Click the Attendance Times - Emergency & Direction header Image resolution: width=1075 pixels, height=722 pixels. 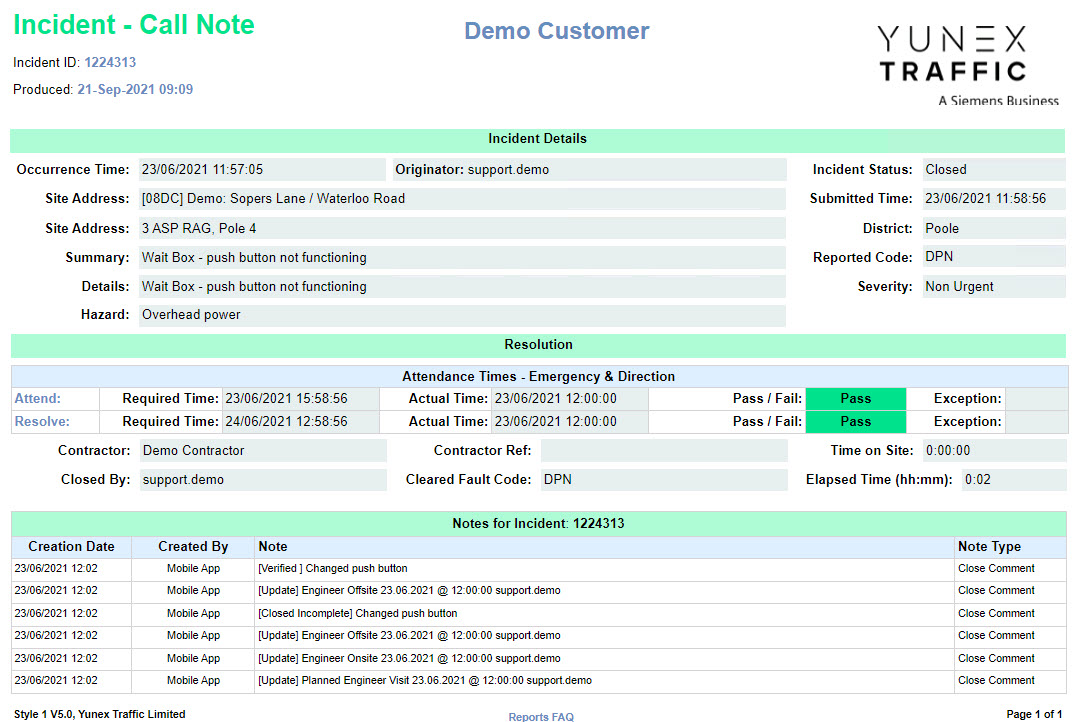point(539,376)
